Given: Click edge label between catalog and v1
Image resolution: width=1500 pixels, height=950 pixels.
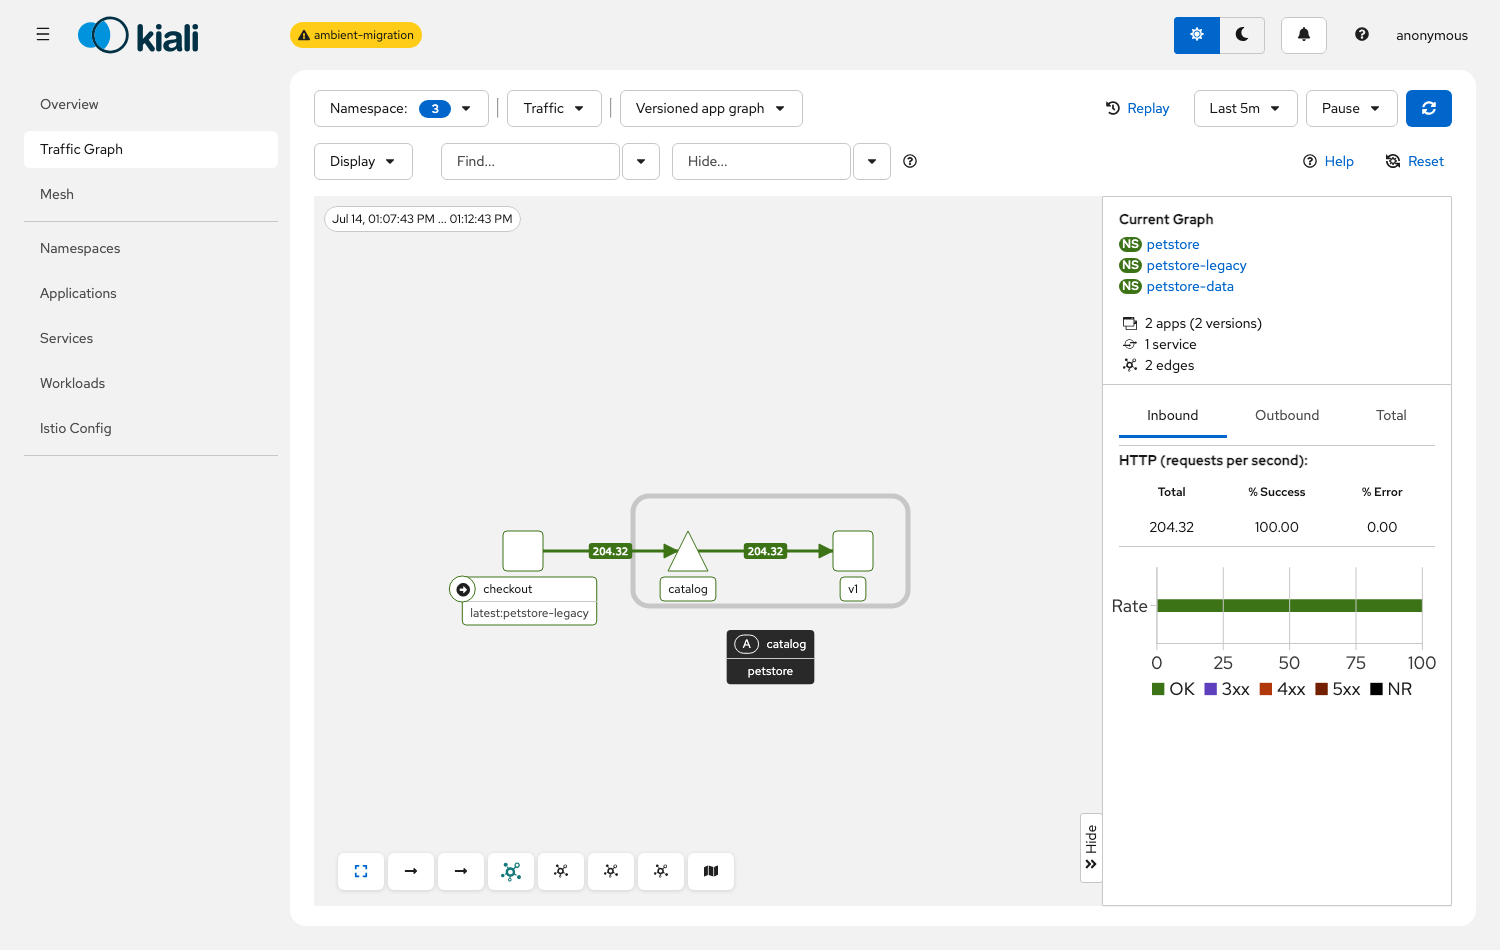Looking at the screenshot, I should [765, 551].
